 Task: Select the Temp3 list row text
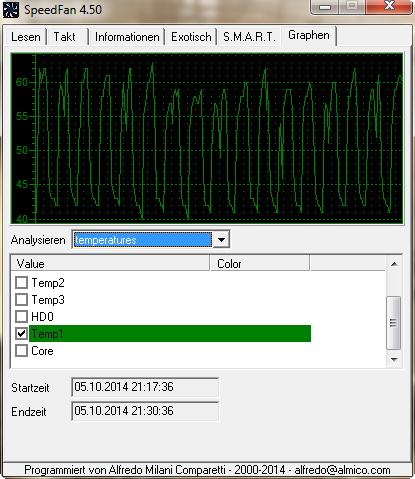pyautogui.click(x=48, y=300)
